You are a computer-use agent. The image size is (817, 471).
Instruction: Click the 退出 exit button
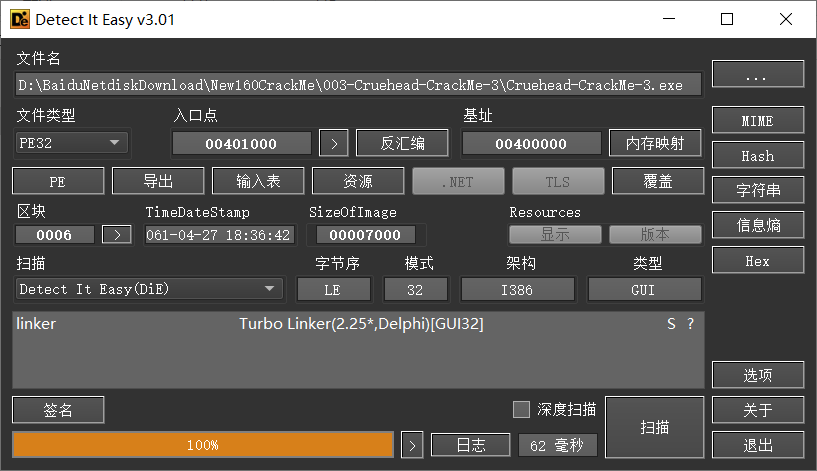pos(758,445)
